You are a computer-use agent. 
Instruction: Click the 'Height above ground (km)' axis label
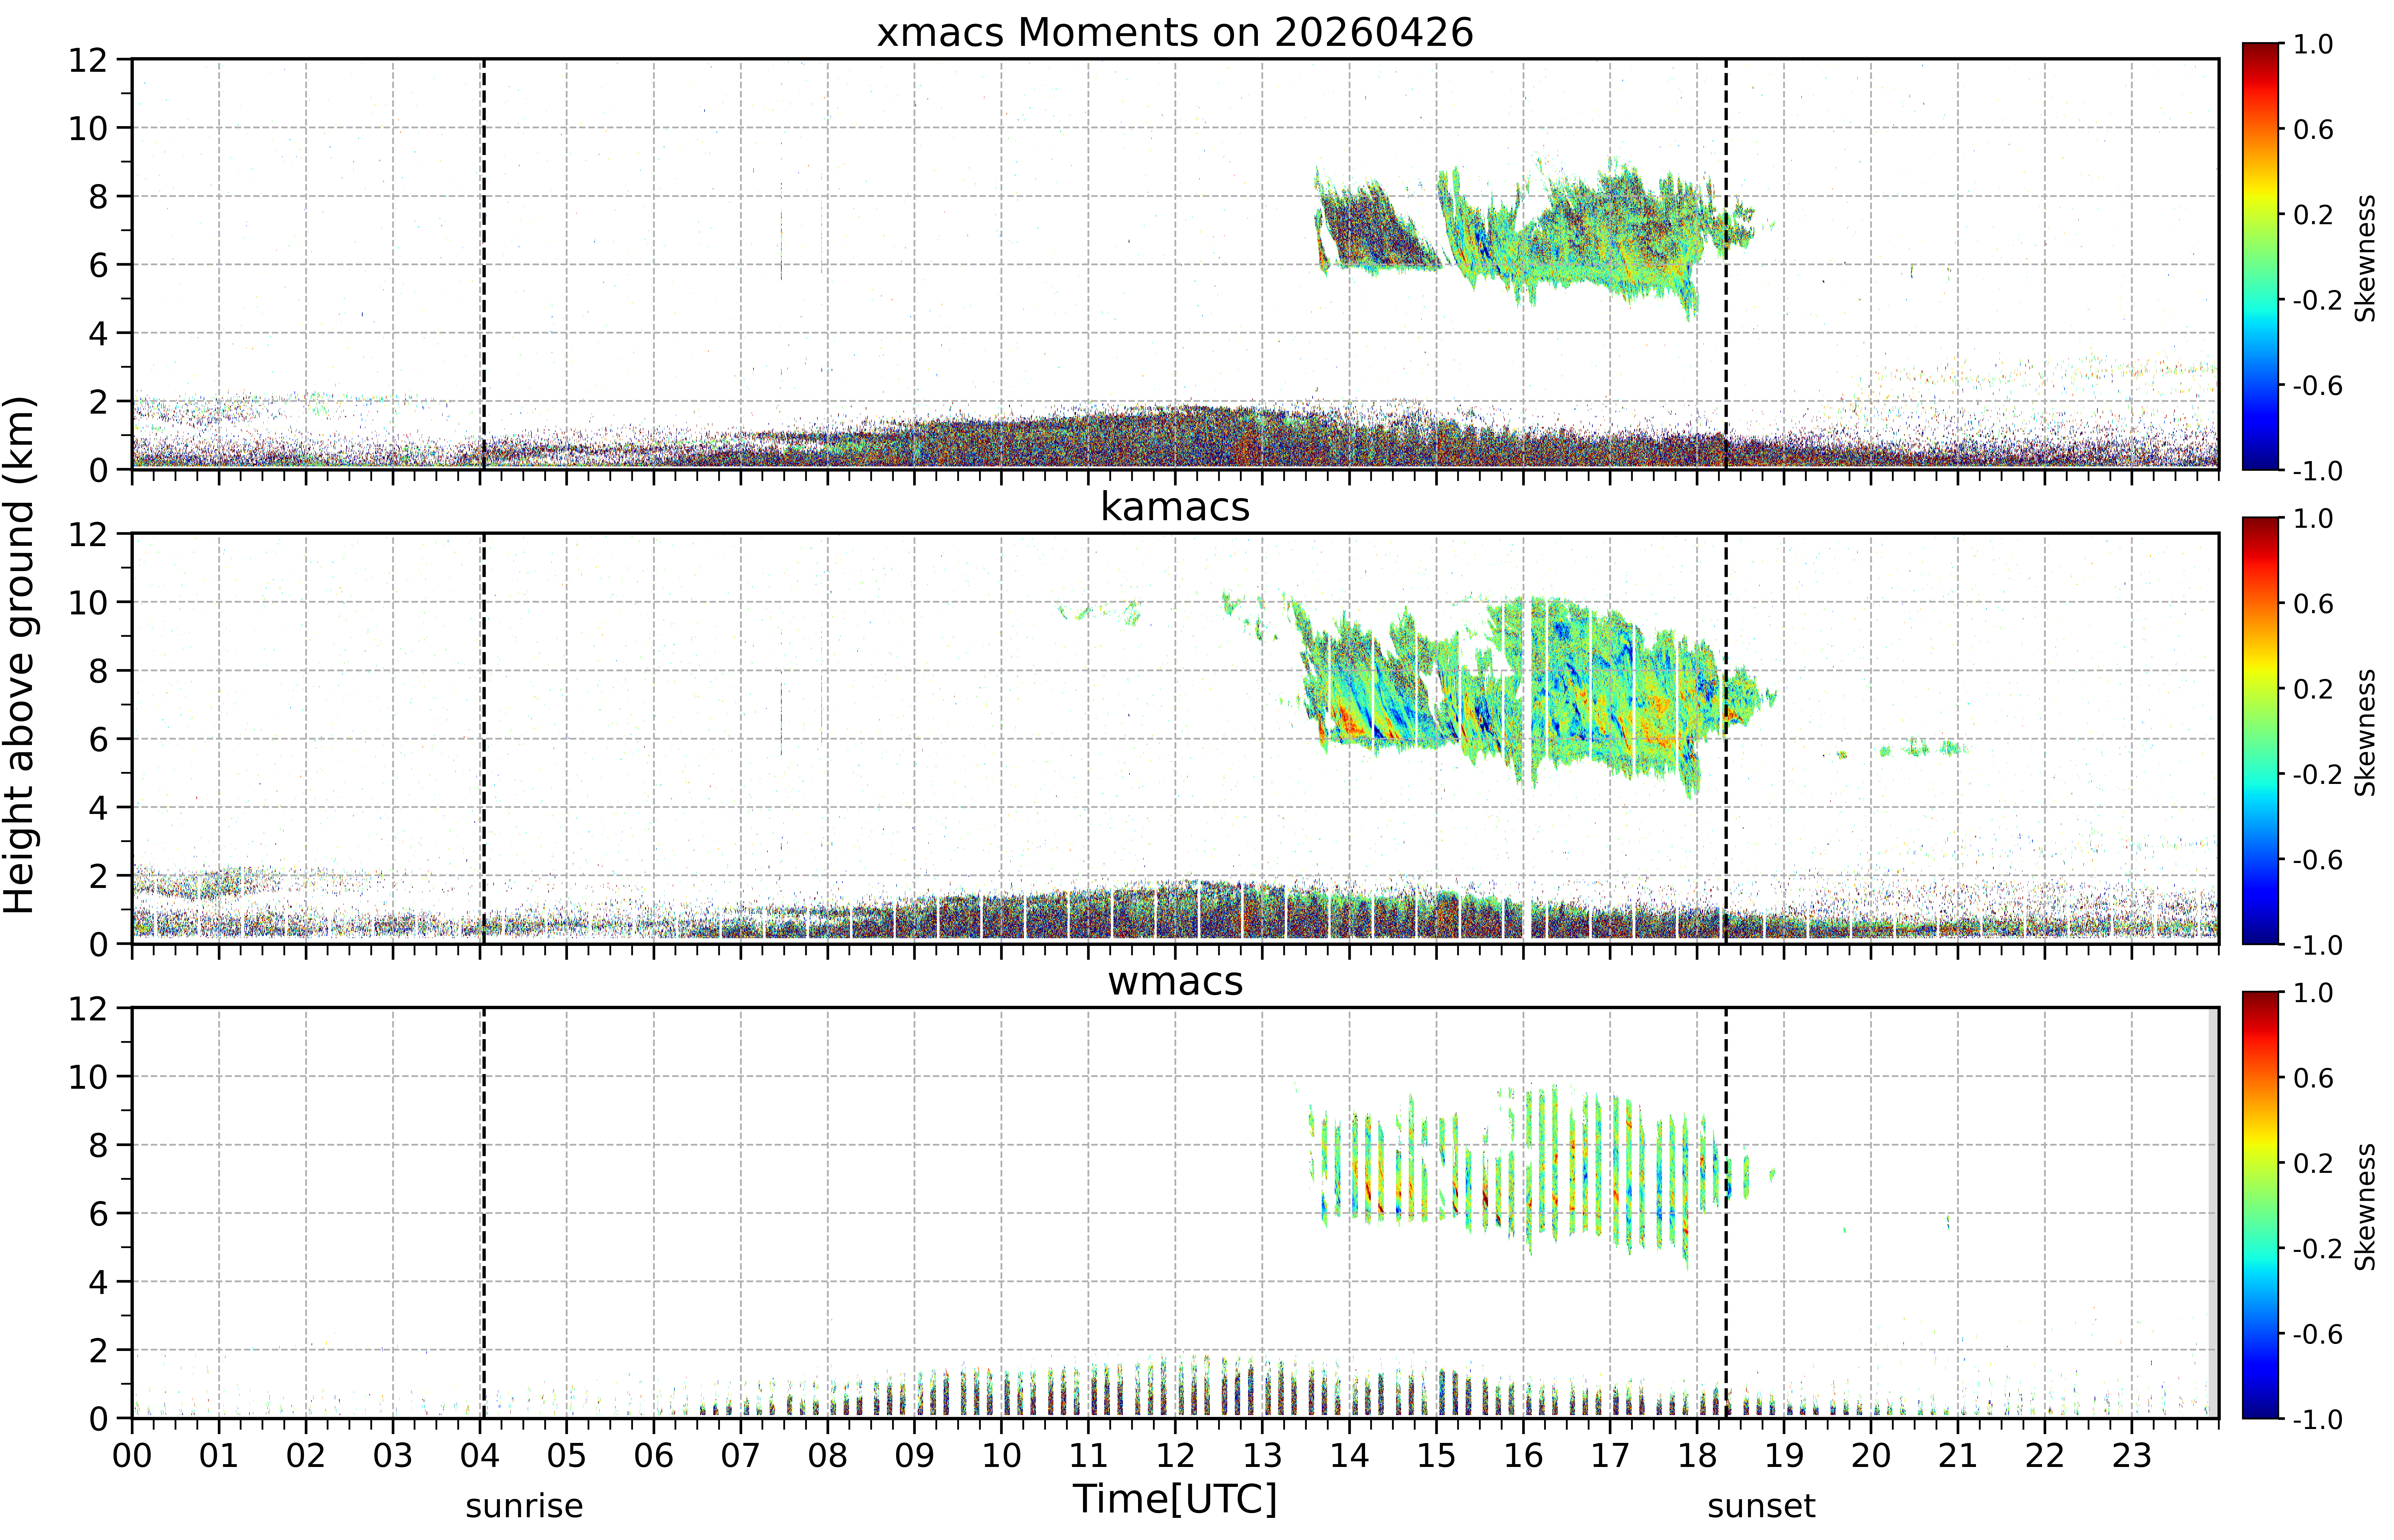tap(20, 655)
